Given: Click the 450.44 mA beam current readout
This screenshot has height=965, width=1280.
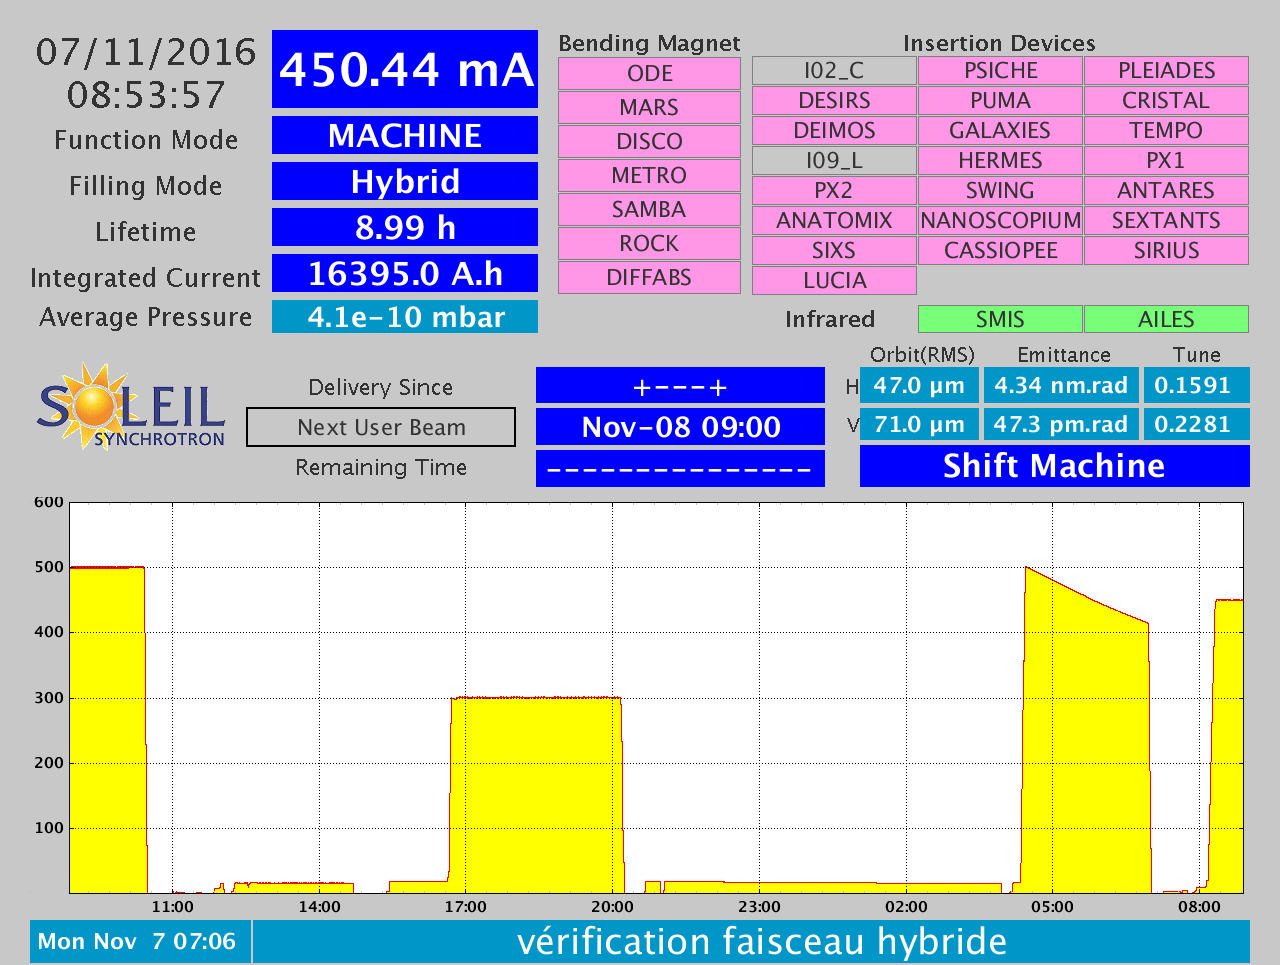Looking at the screenshot, I should click(x=405, y=69).
